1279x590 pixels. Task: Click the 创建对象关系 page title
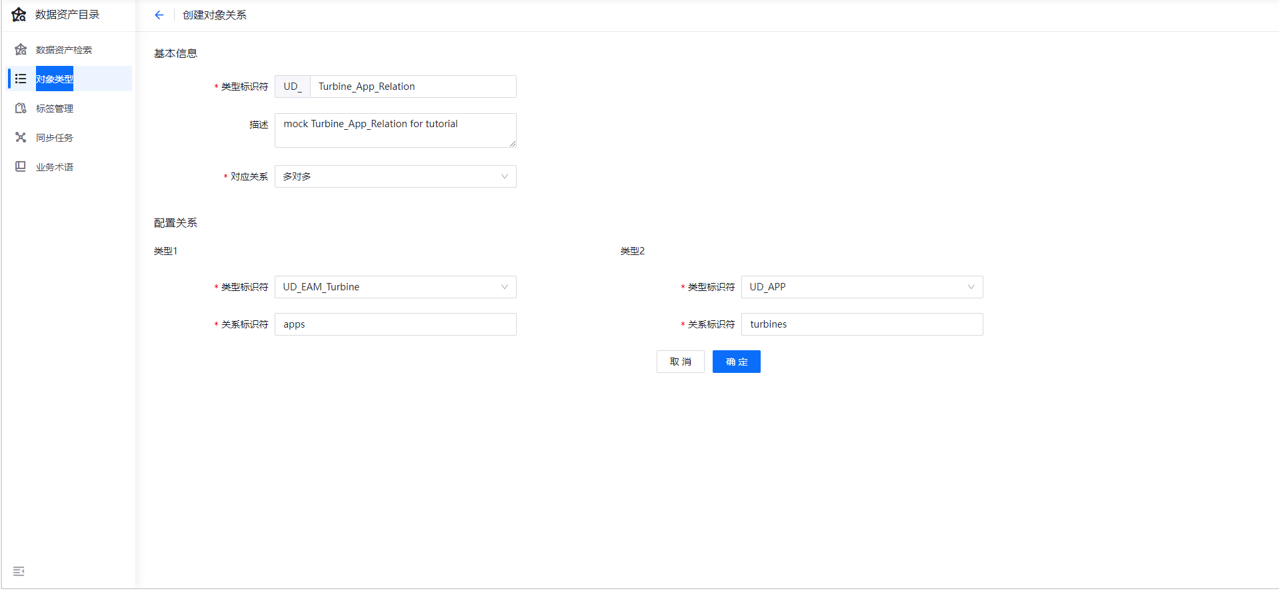click(x=214, y=15)
